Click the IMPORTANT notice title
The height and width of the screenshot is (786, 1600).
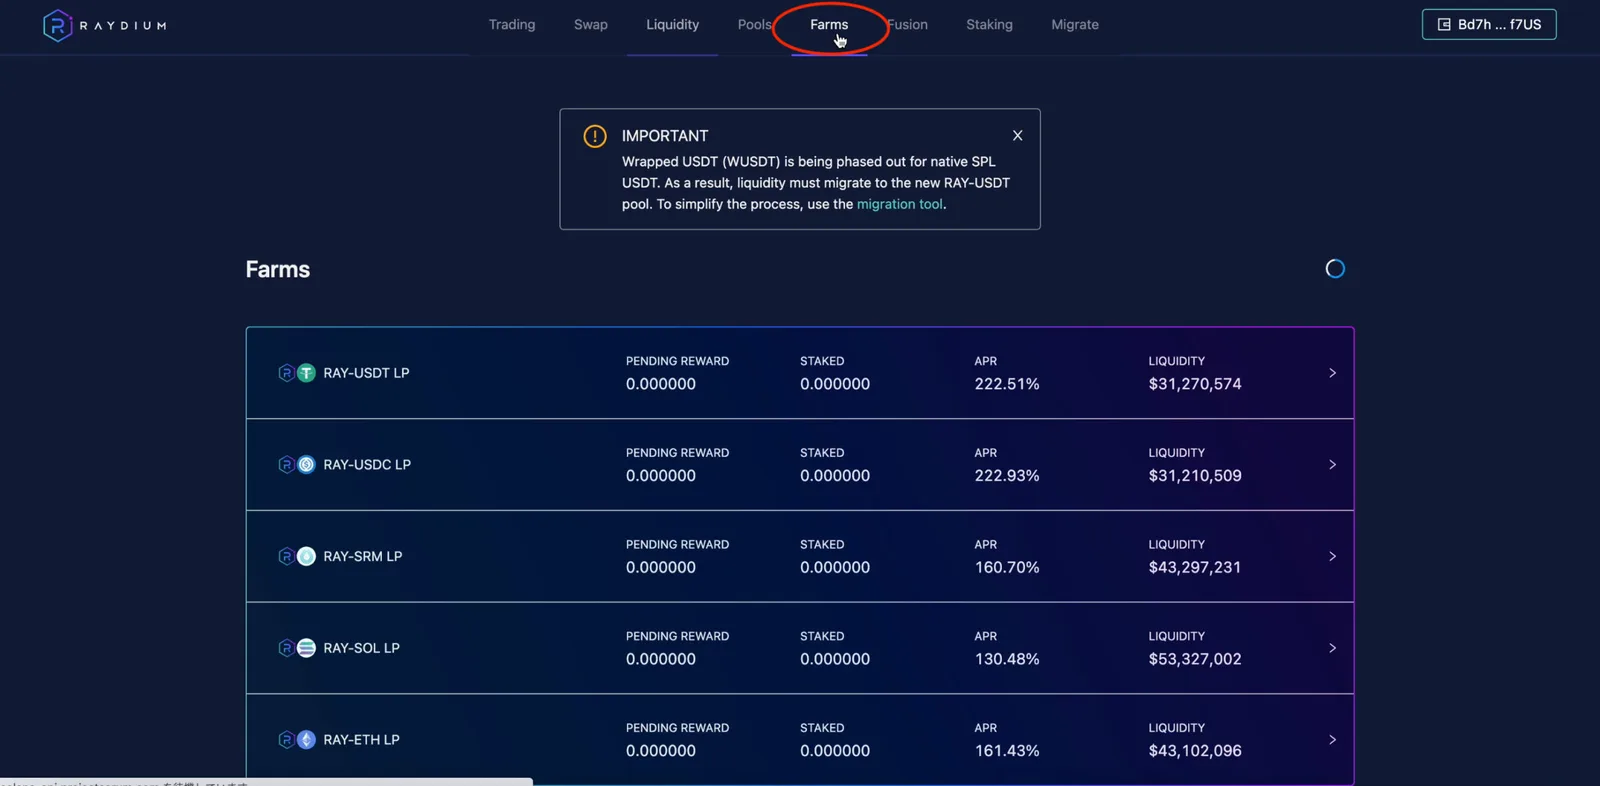[665, 136]
